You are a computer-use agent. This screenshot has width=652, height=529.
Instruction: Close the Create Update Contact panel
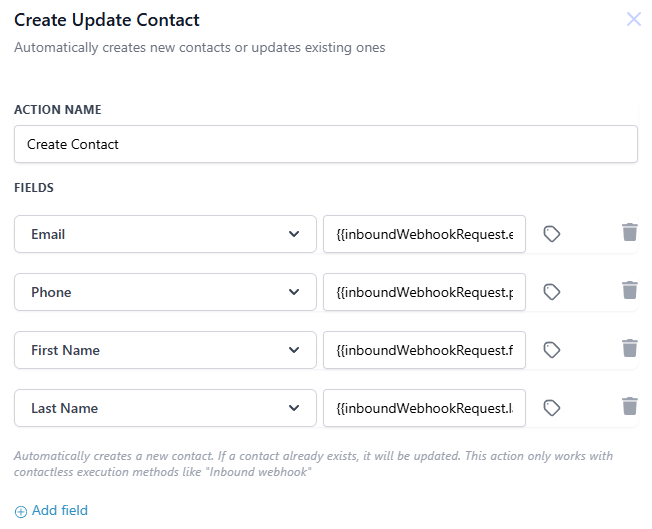point(634,19)
